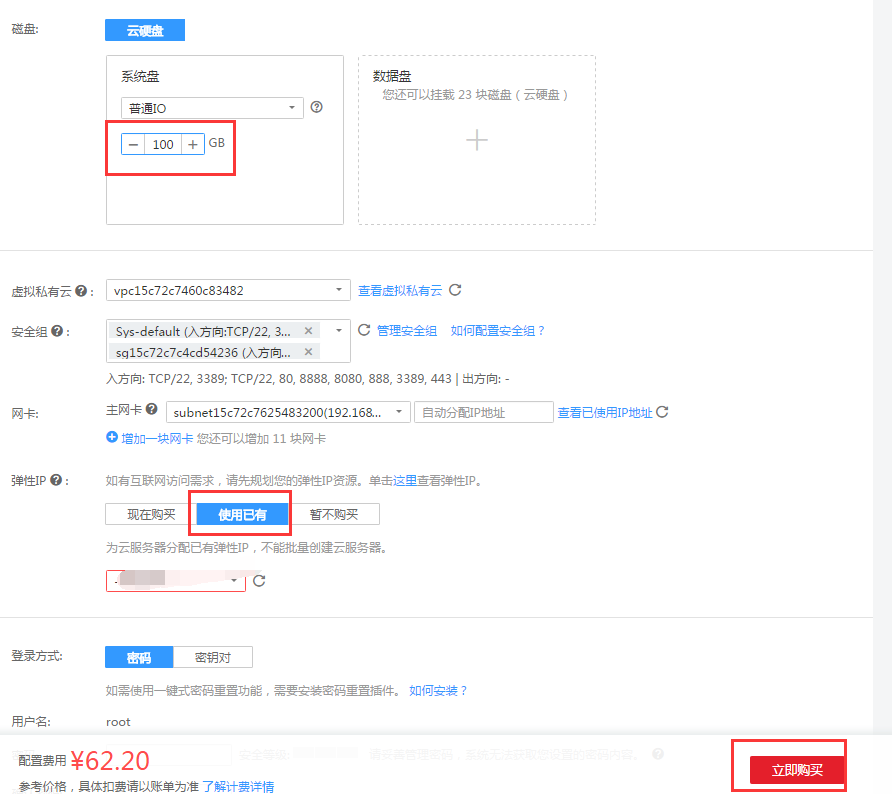Click the plus icon to add data disk
This screenshot has height=794, width=892.
pos(477,140)
